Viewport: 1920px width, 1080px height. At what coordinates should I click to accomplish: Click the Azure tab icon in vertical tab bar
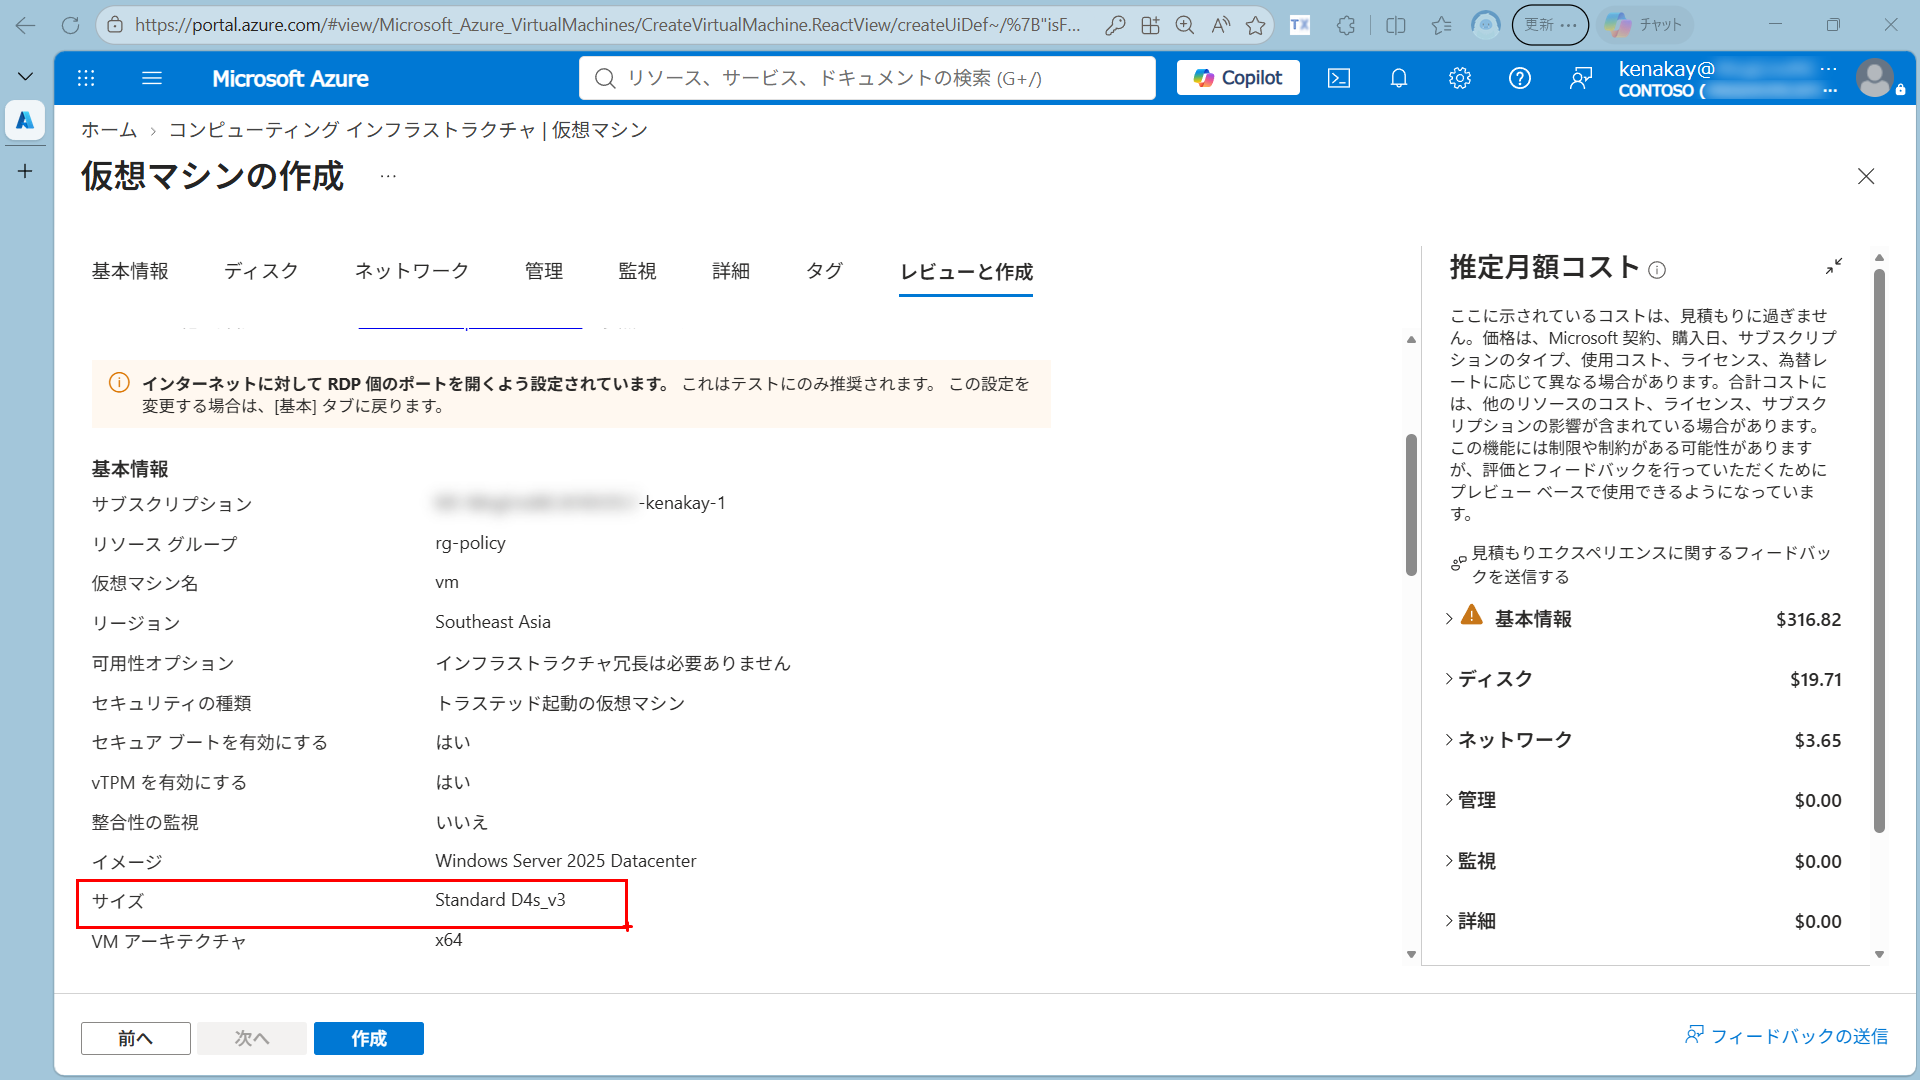tap(25, 120)
